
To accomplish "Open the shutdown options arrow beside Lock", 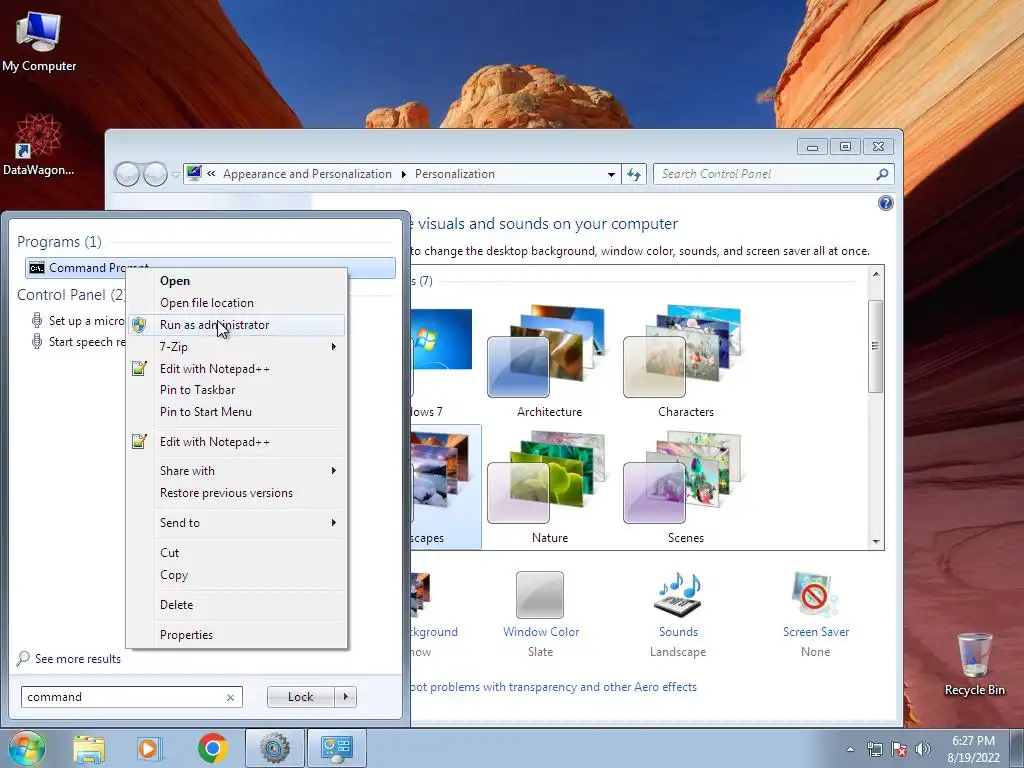I will [x=346, y=697].
